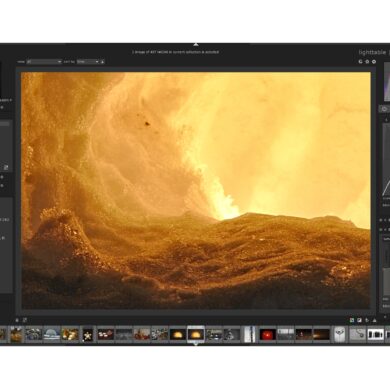Select the dome building thumbnail in filmstrip

(52, 334)
